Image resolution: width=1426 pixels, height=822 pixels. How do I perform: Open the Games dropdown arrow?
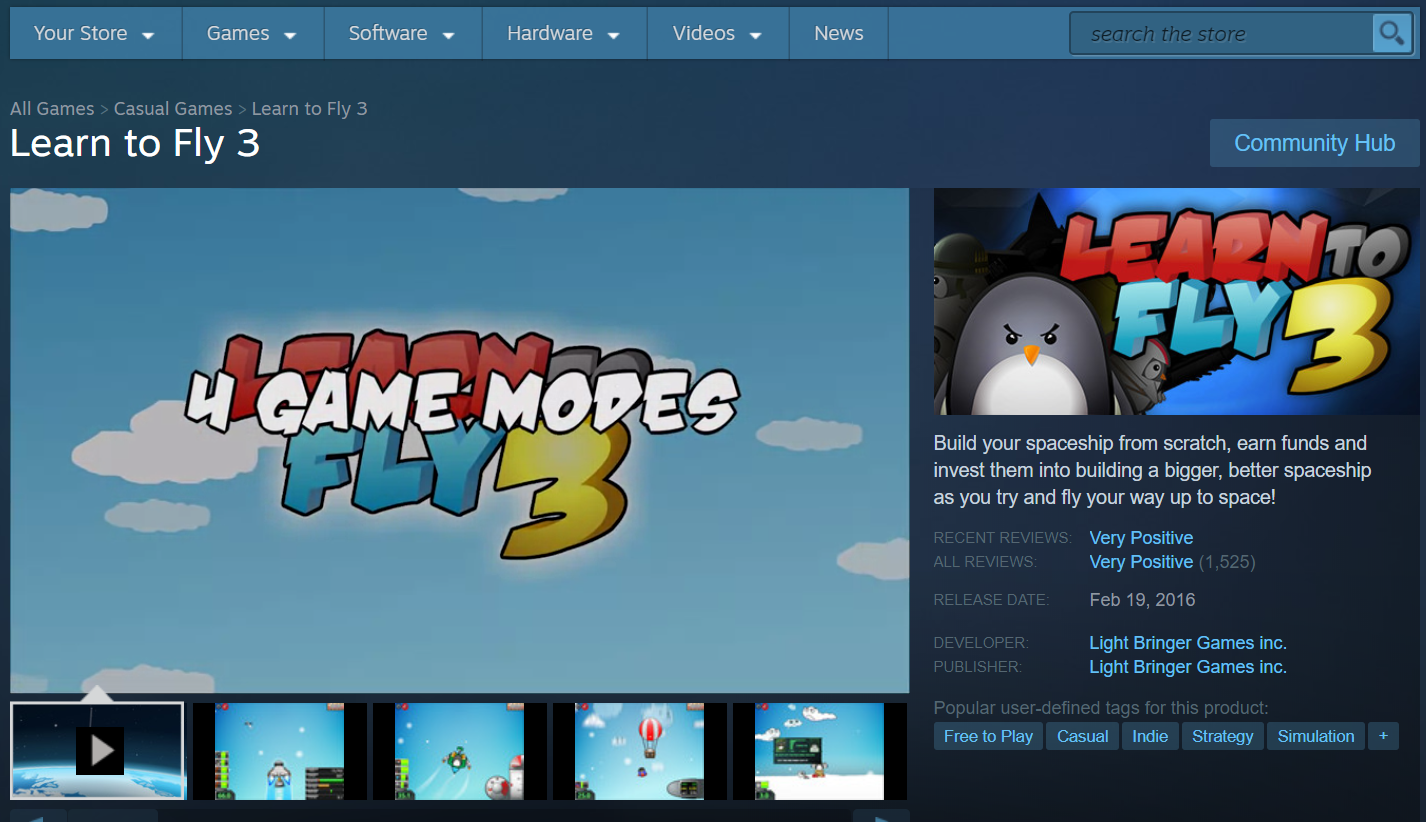(x=290, y=36)
